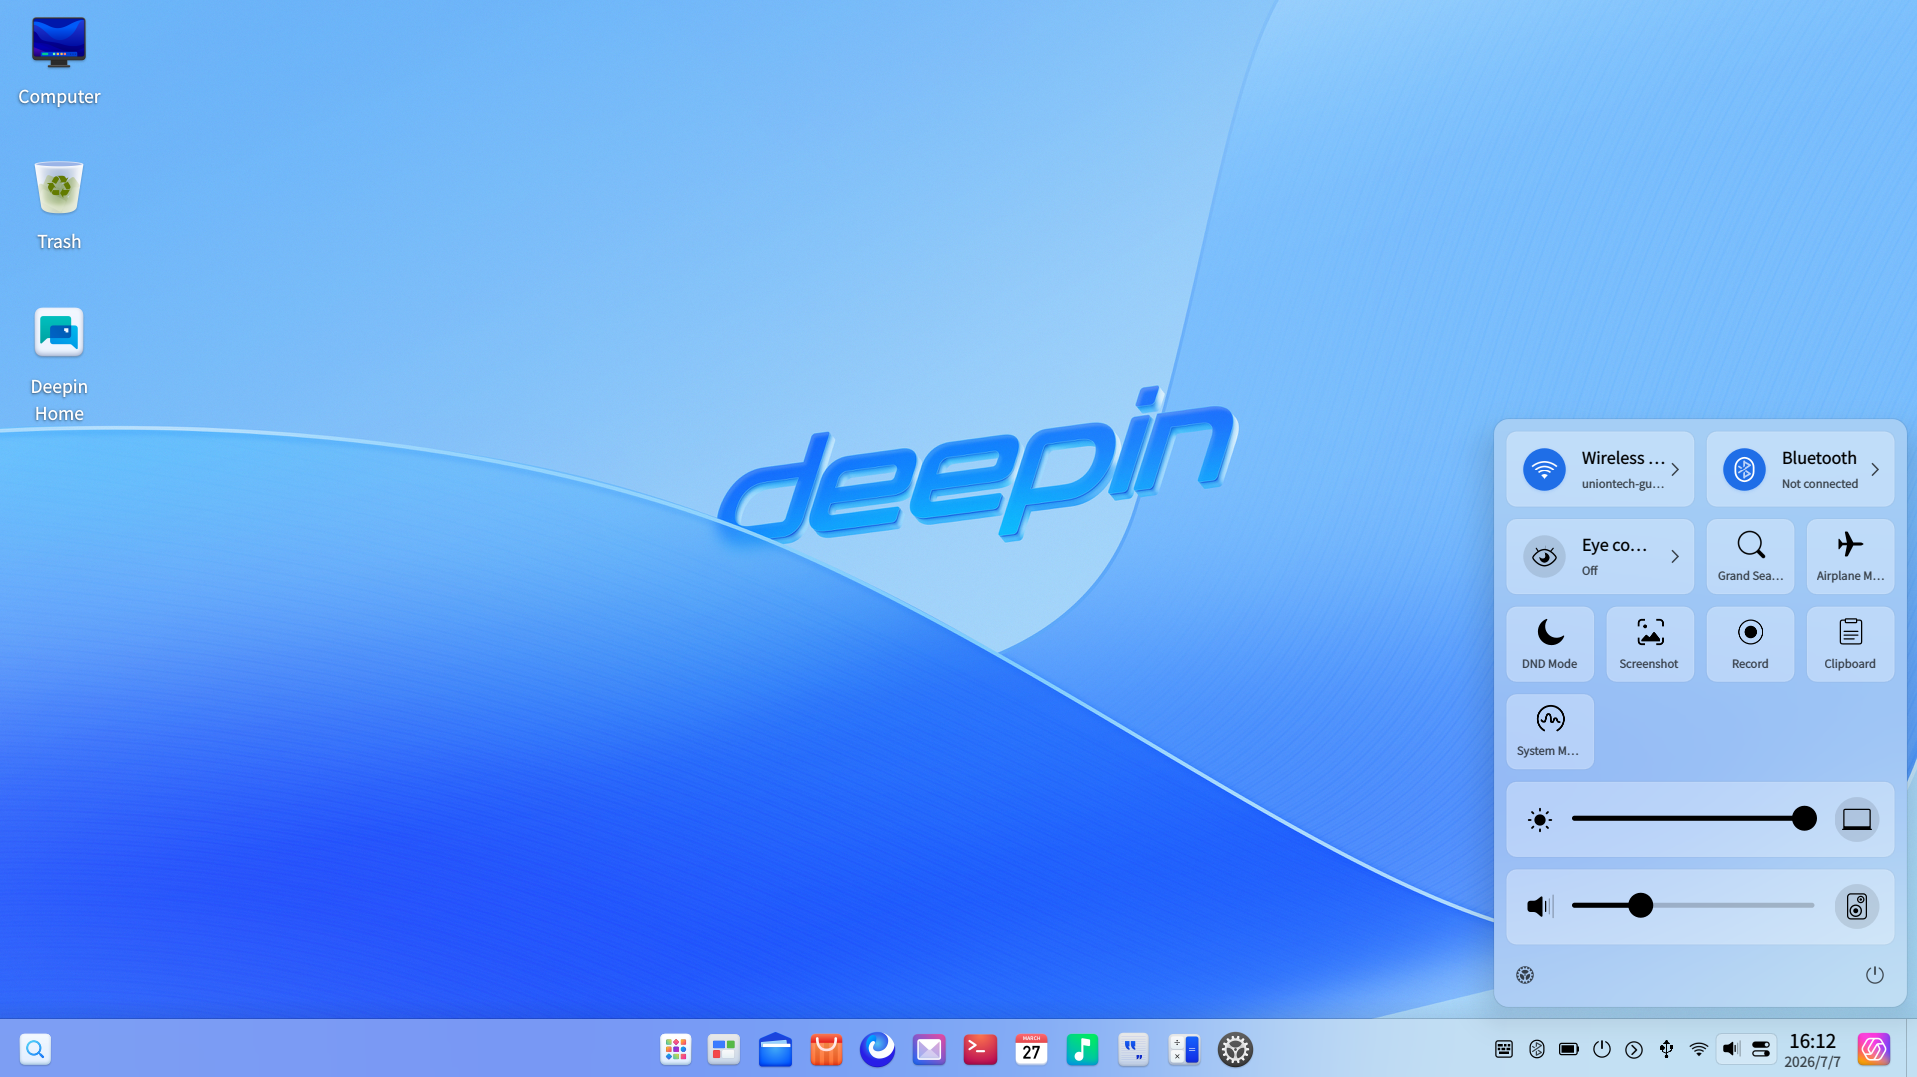Toggle the Bluetooth round icon

click(1744, 469)
